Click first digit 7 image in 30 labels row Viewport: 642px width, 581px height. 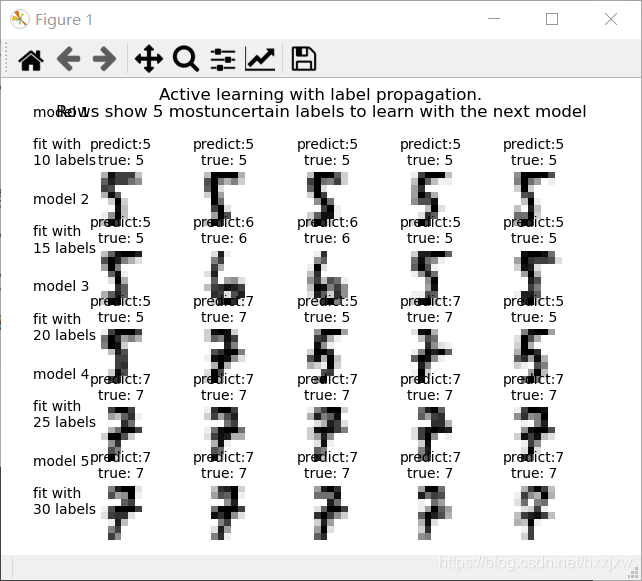coord(121,513)
